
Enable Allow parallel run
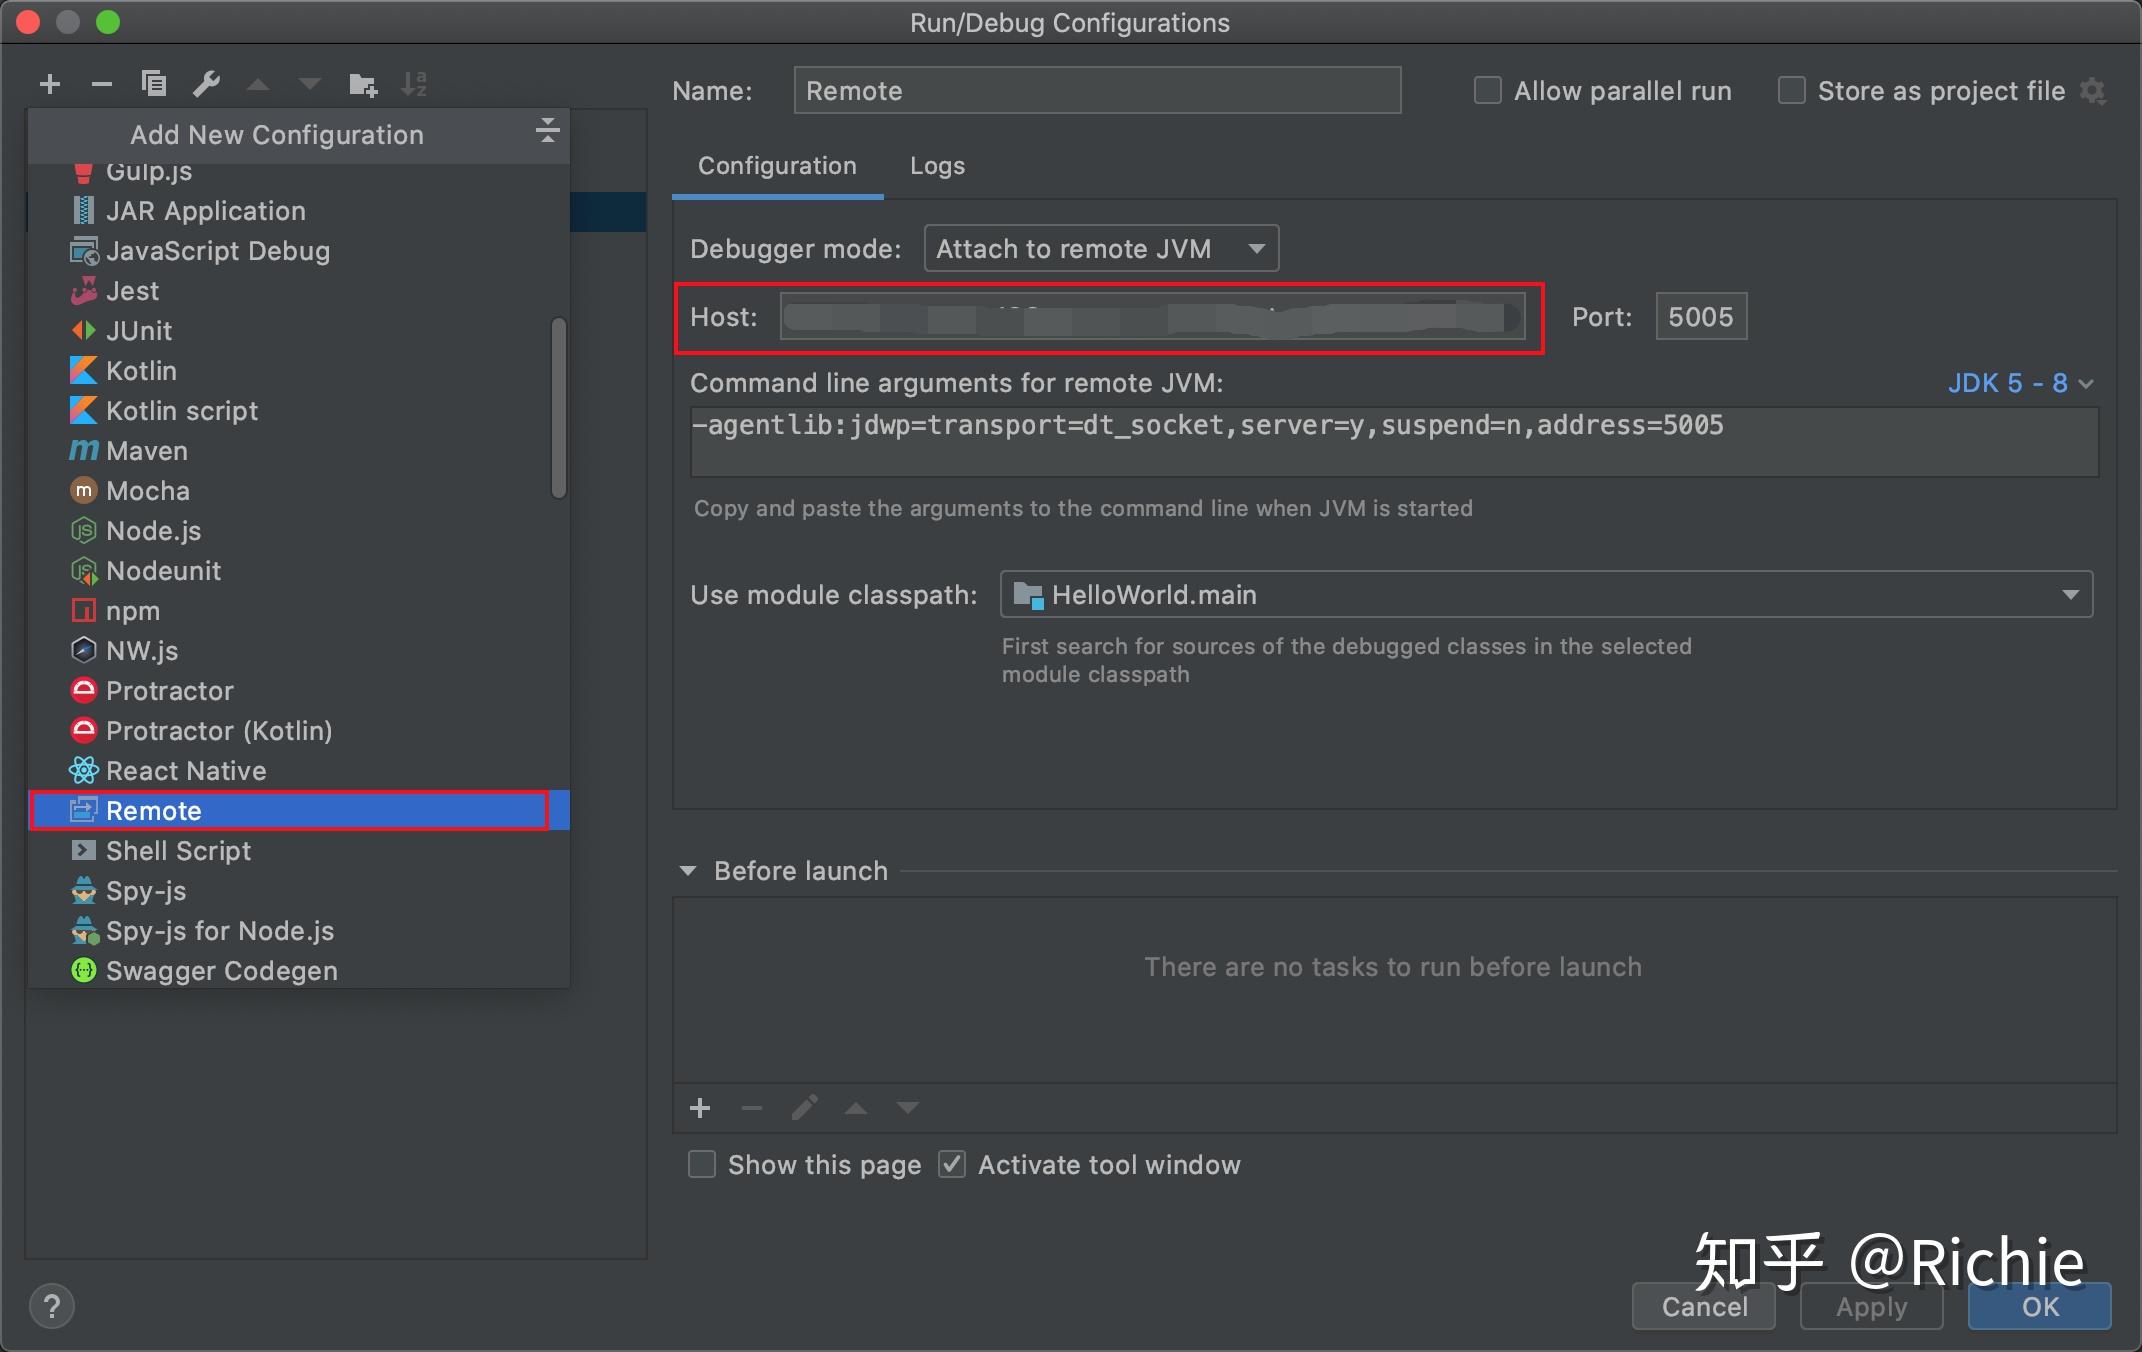click(1487, 90)
